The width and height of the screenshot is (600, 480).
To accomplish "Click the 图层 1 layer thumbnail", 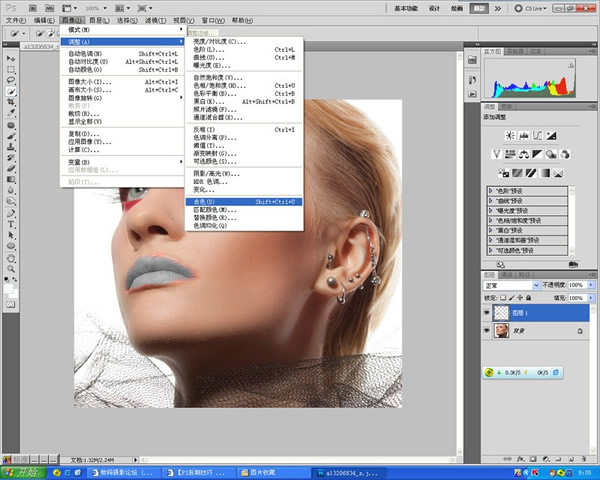I will point(501,313).
